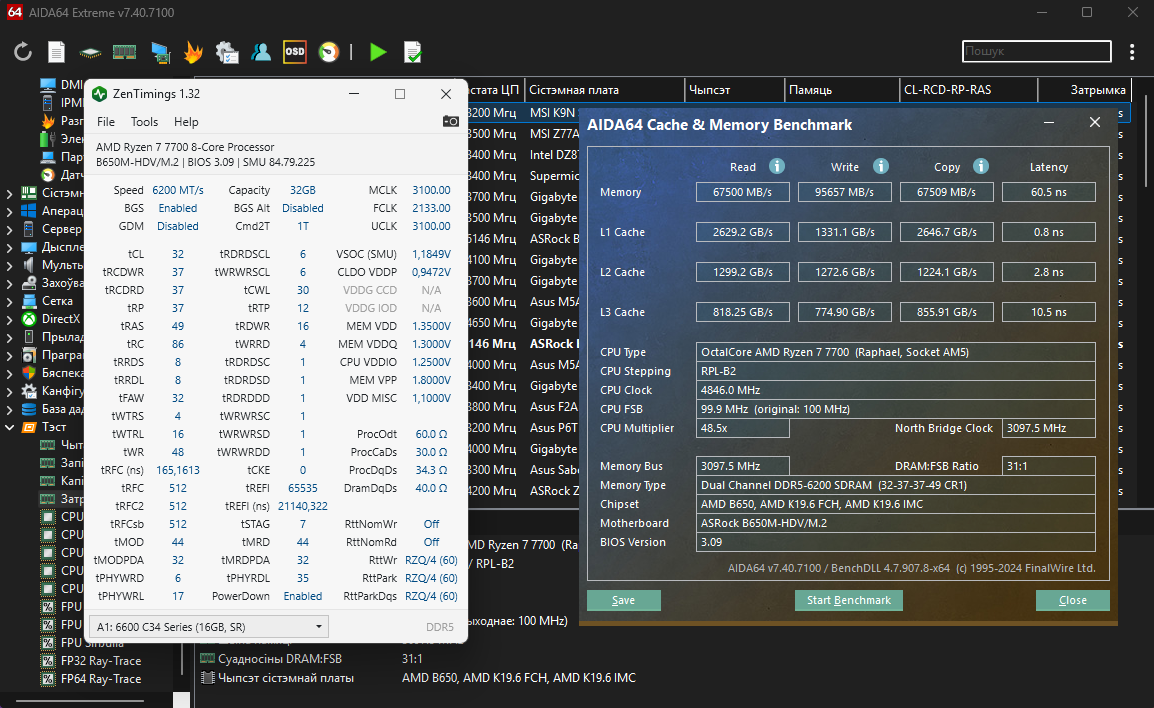Collapse the Тэст tree node
This screenshot has width=1154, height=708.
click(x=10, y=427)
